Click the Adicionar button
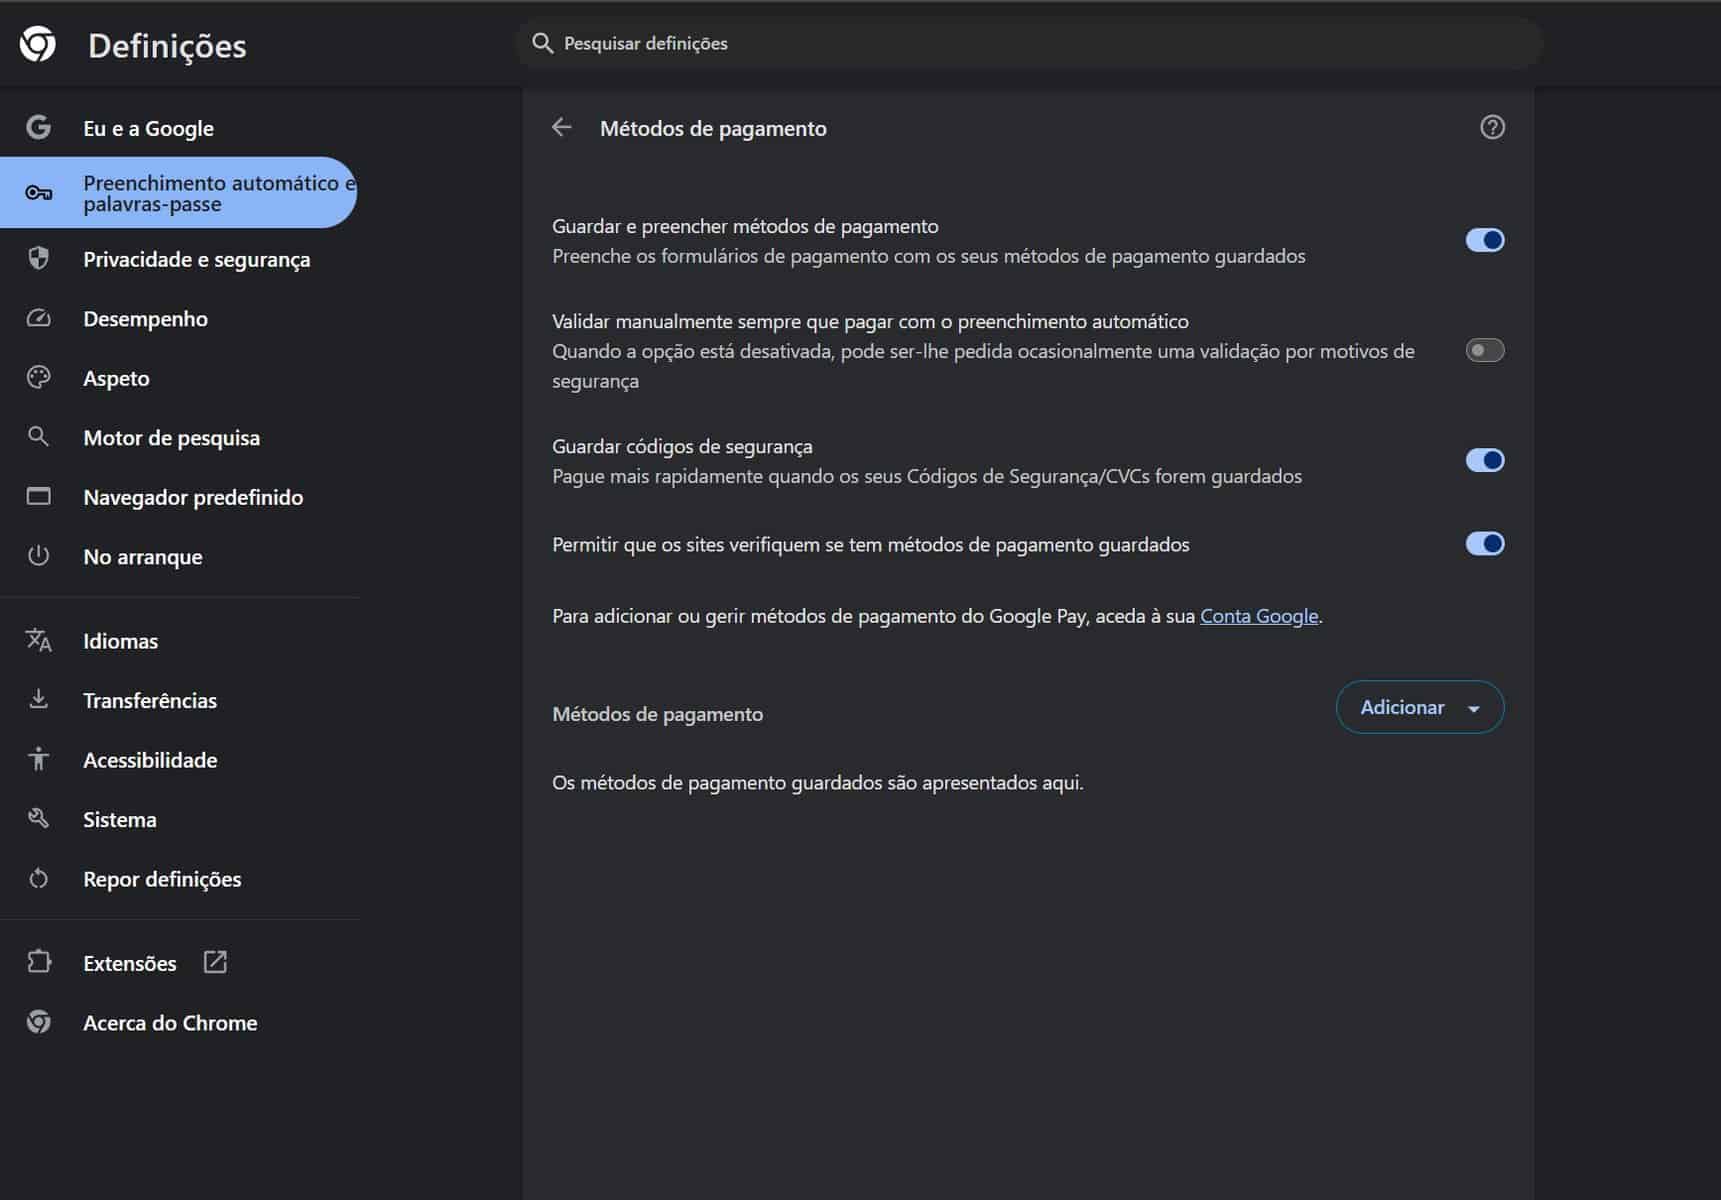This screenshot has width=1721, height=1200. point(1403,707)
